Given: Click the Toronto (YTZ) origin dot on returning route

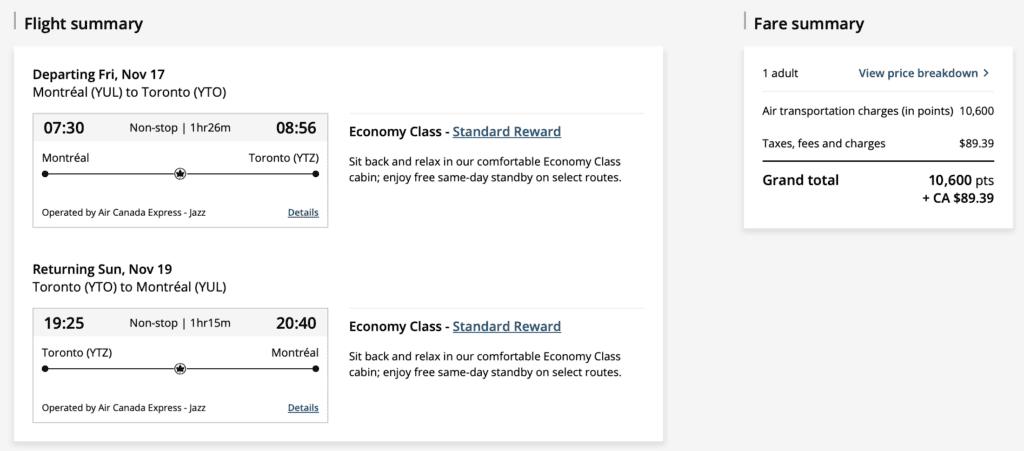Looking at the screenshot, I should 45,369.
